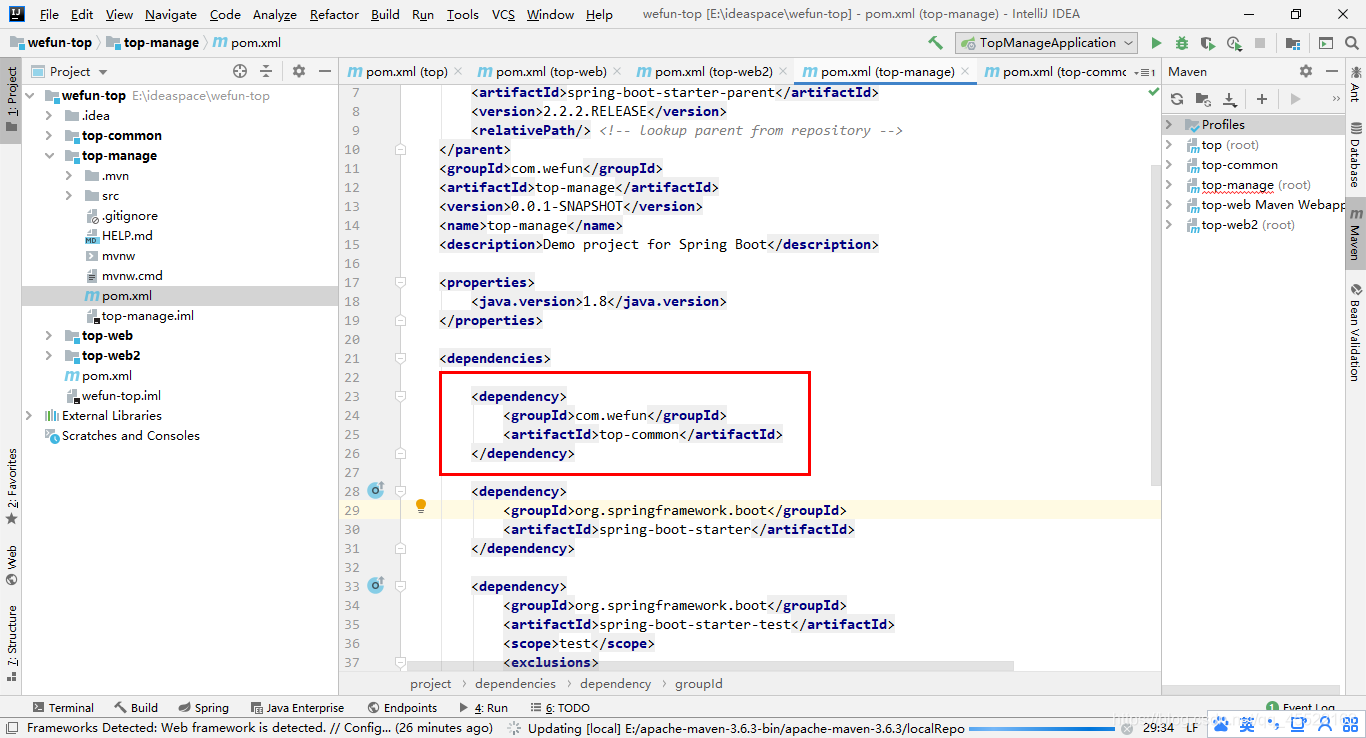Close the pom.xml (top-manage) tab
The width and height of the screenshot is (1366, 738).
coord(966,72)
